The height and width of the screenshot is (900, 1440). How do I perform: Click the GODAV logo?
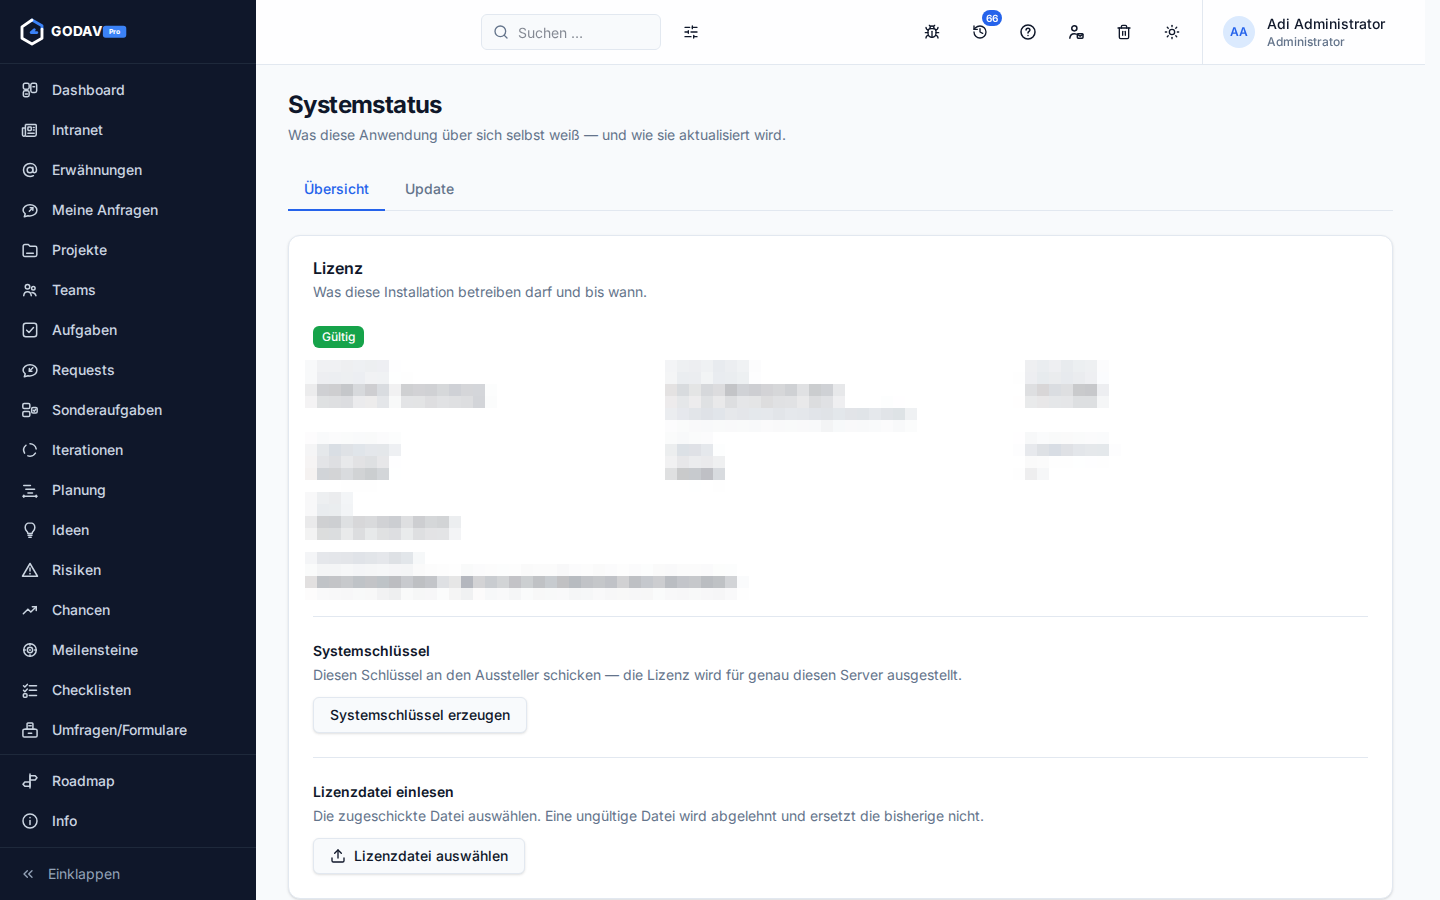click(x=73, y=32)
